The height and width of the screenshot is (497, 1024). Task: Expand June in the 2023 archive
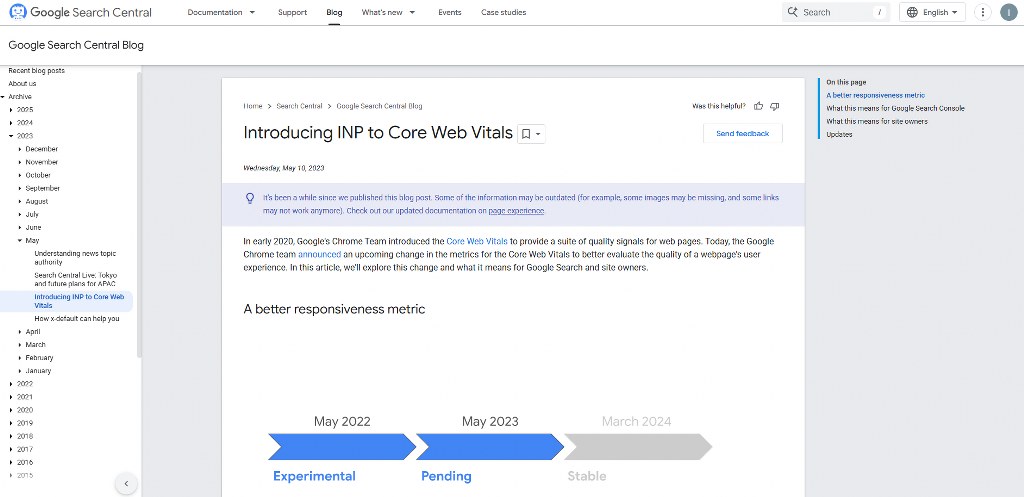20,227
